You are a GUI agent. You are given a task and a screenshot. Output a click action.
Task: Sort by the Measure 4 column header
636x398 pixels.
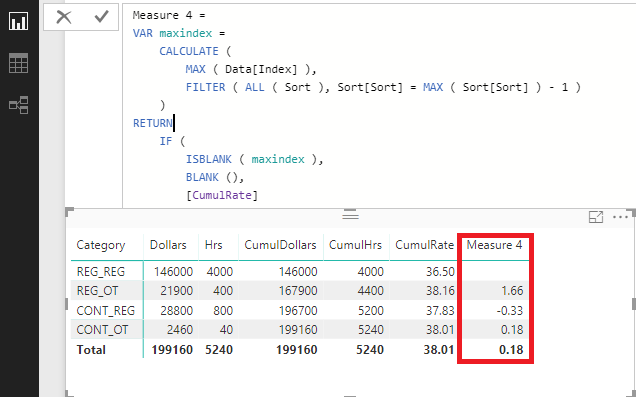[494, 245]
